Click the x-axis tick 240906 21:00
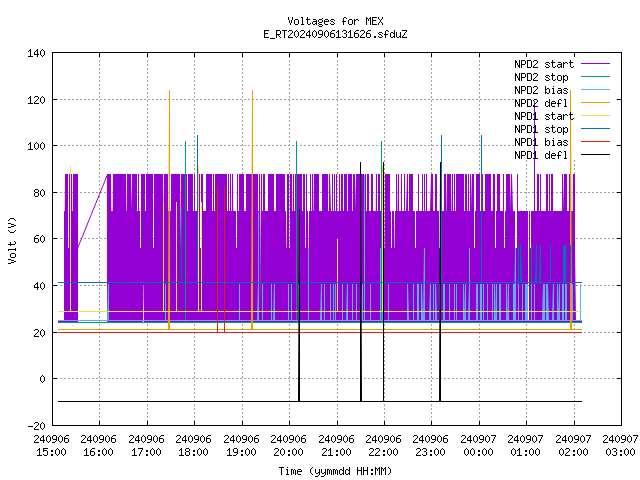640x480 pixels. tap(336, 446)
